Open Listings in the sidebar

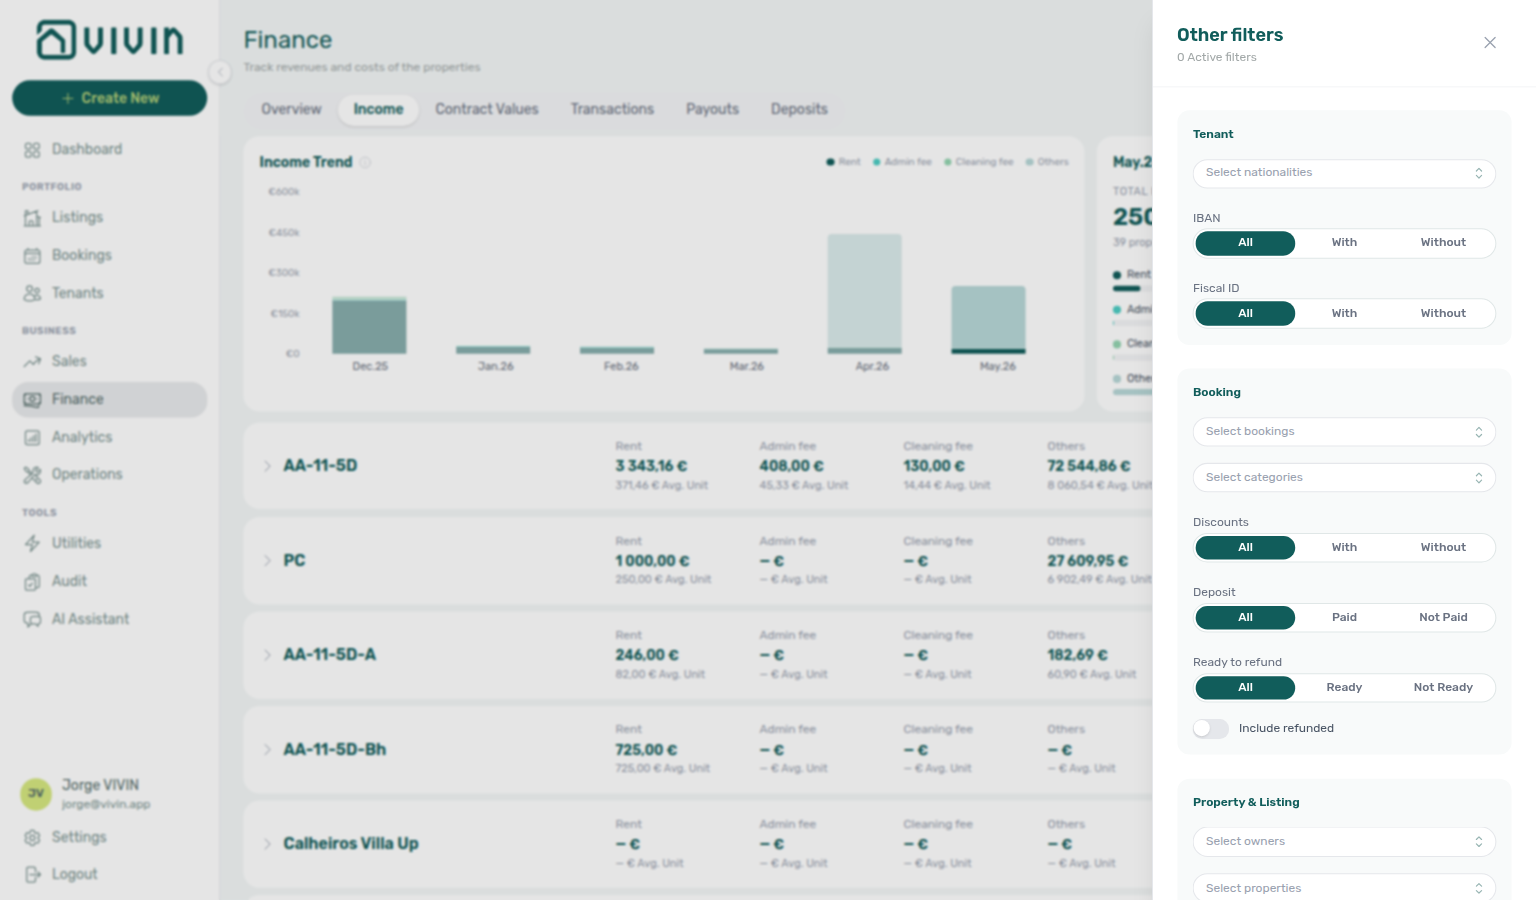110,217
